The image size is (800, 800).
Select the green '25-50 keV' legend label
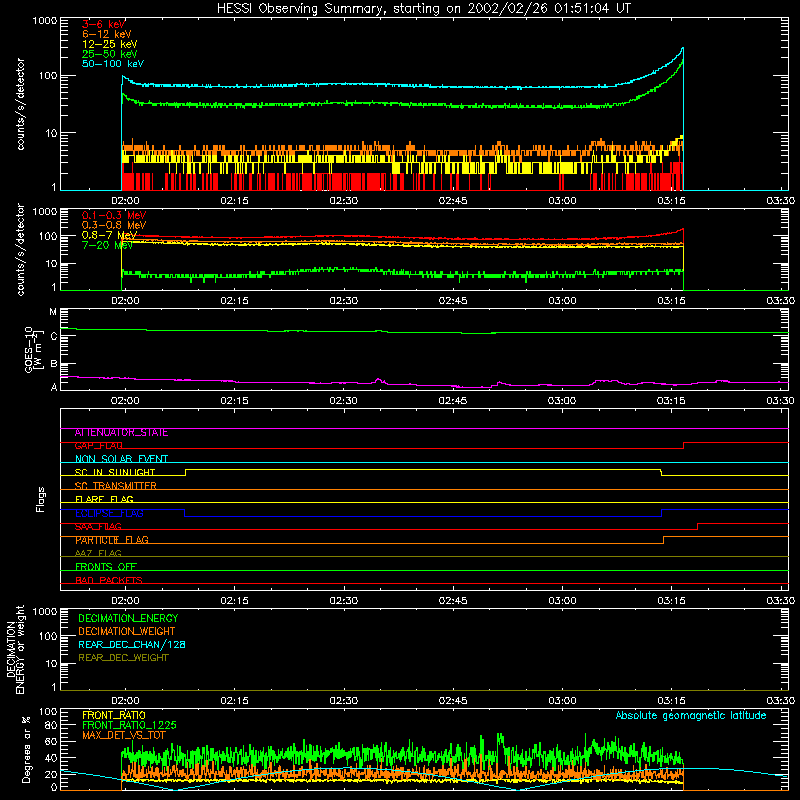click(x=110, y=54)
